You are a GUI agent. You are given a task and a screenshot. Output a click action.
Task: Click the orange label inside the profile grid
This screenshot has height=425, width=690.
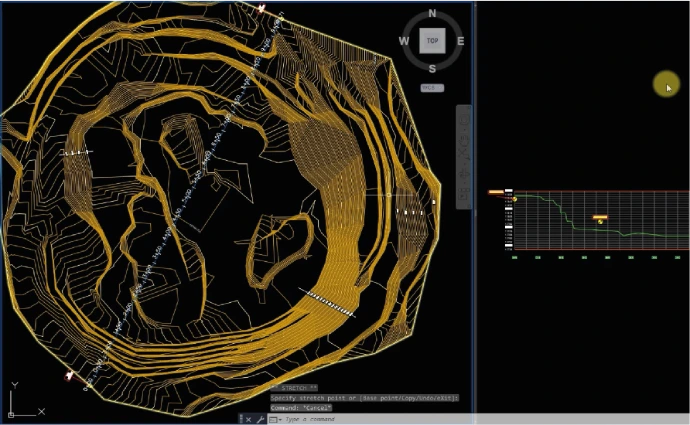pos(600,217)
